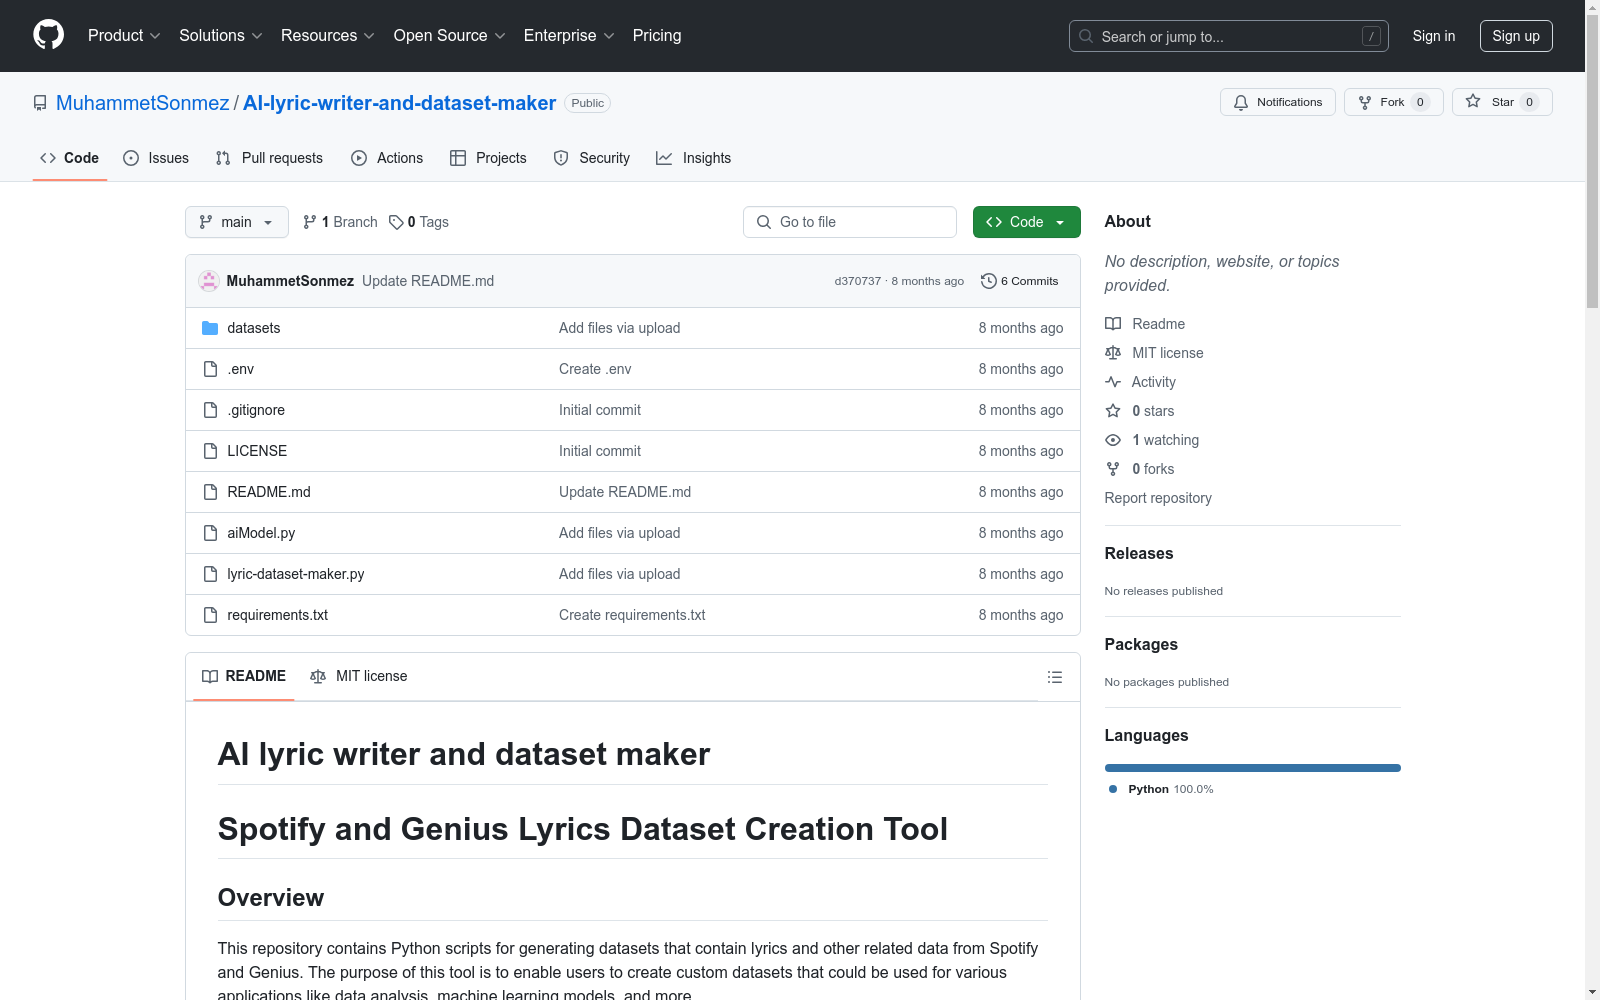Click the Sign in link

(x=1434, y=36)
